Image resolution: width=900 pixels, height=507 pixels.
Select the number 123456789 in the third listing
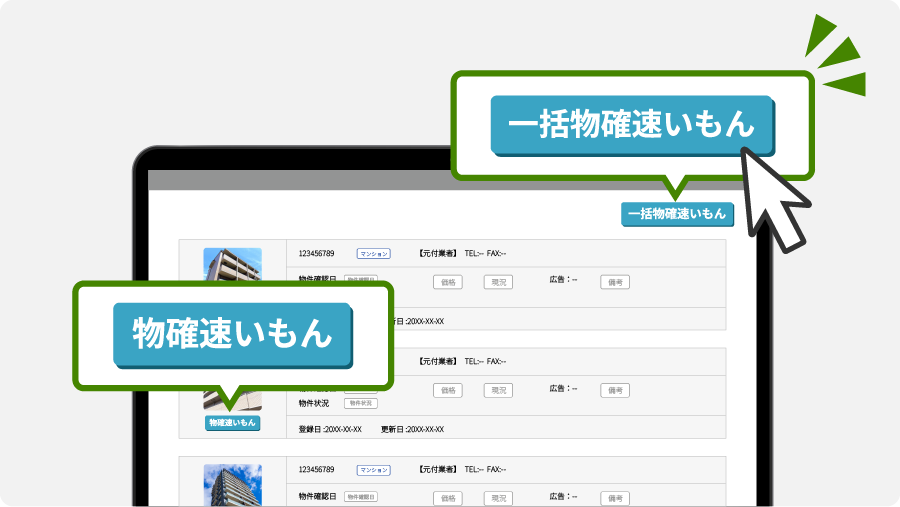coord(316,470)
